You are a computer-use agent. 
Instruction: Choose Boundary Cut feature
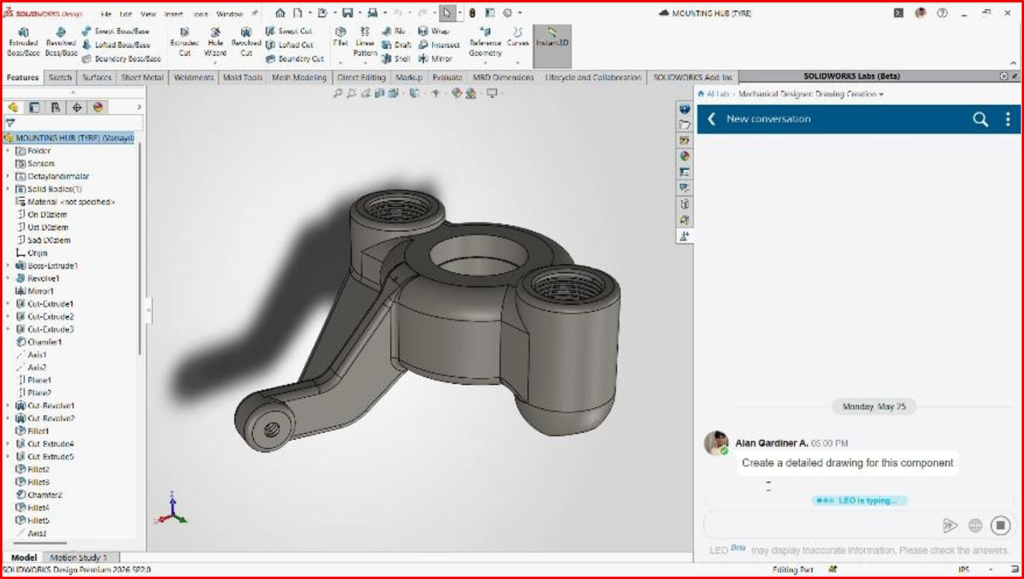tap(295, 58)
